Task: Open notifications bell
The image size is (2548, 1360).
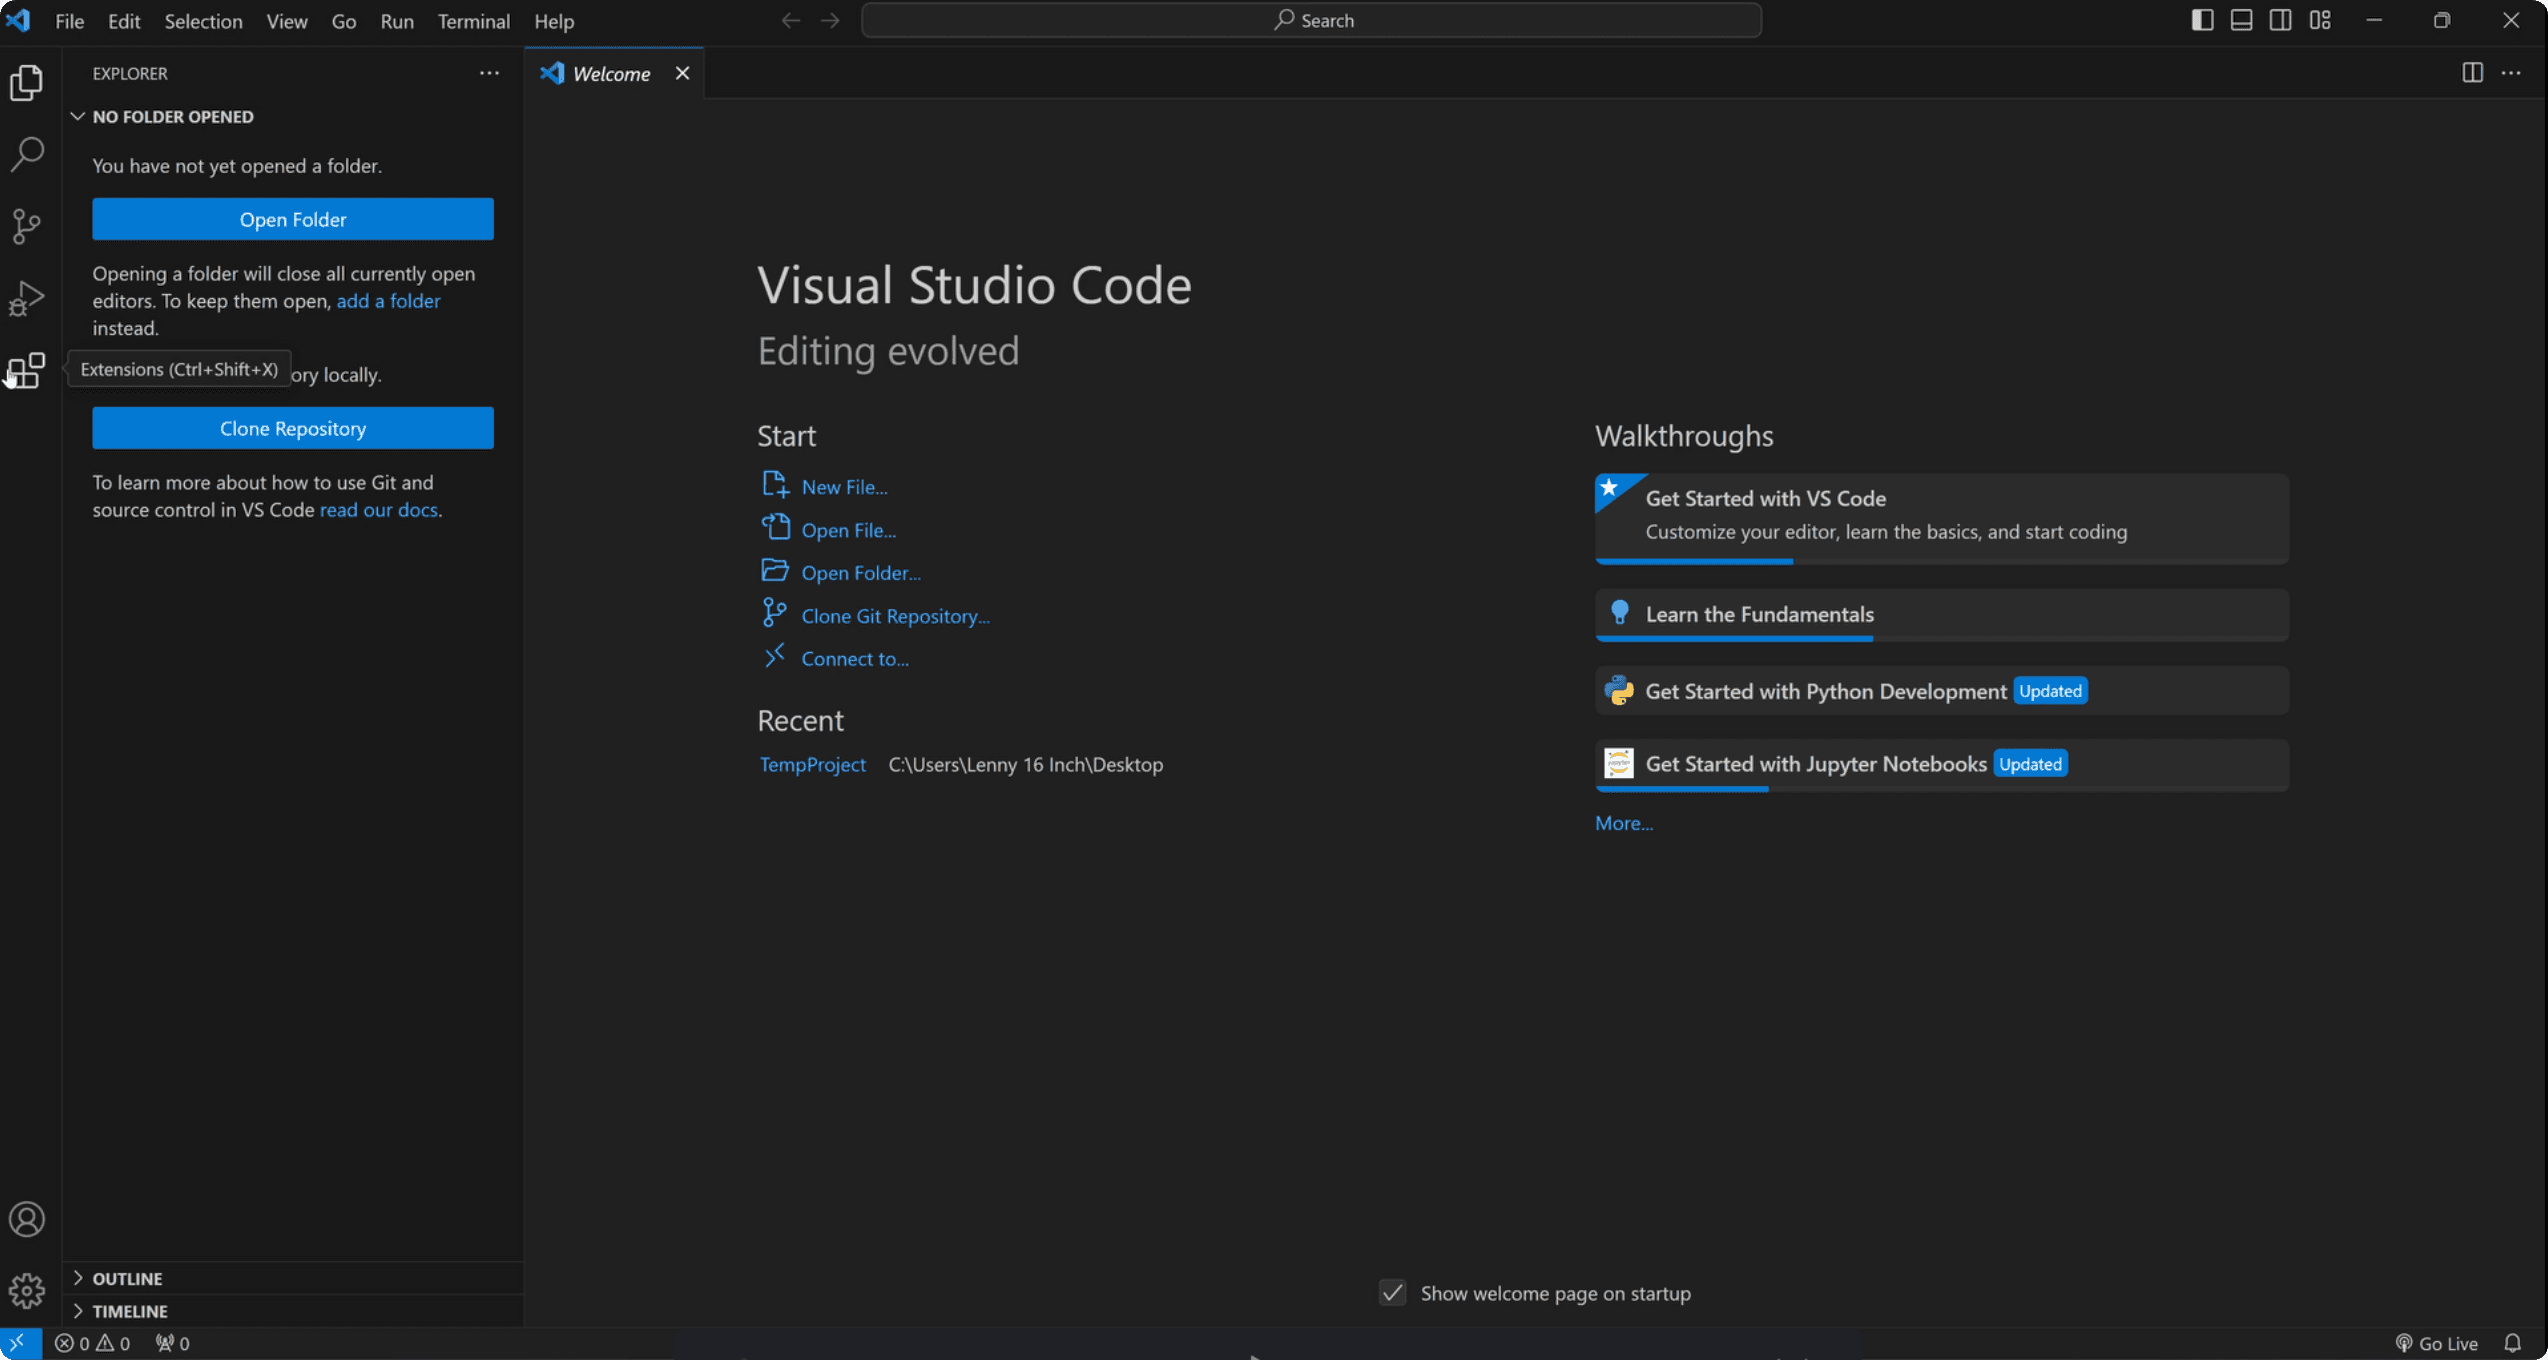Action: [2513, 1343]
